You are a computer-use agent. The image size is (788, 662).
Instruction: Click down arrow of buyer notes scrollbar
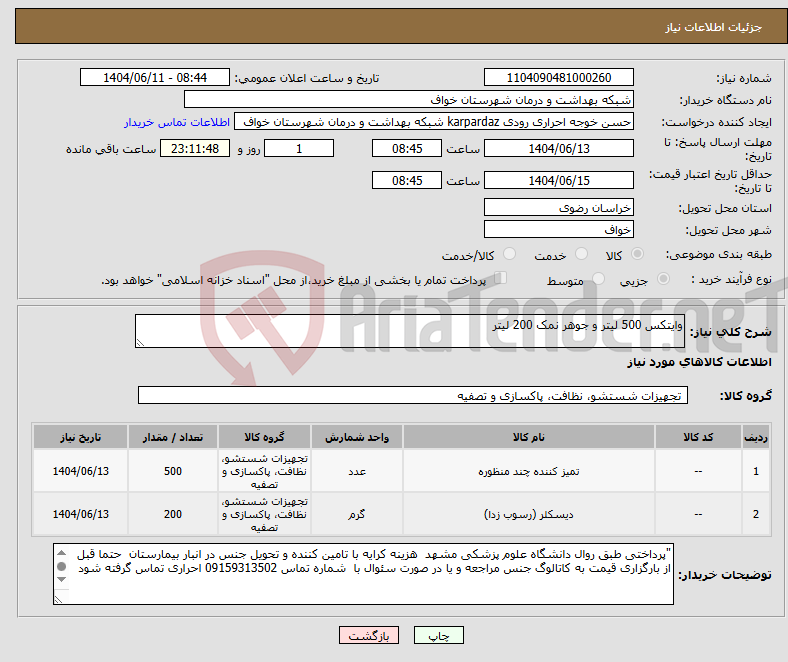(62, 580)
